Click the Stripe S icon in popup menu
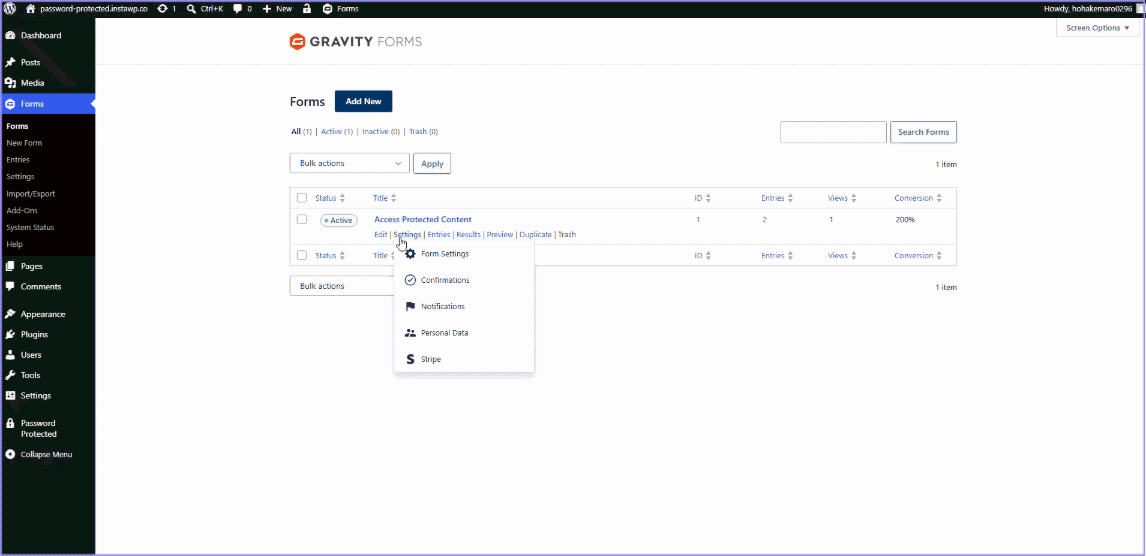The image size is (1146, 556). pos(410,359)
